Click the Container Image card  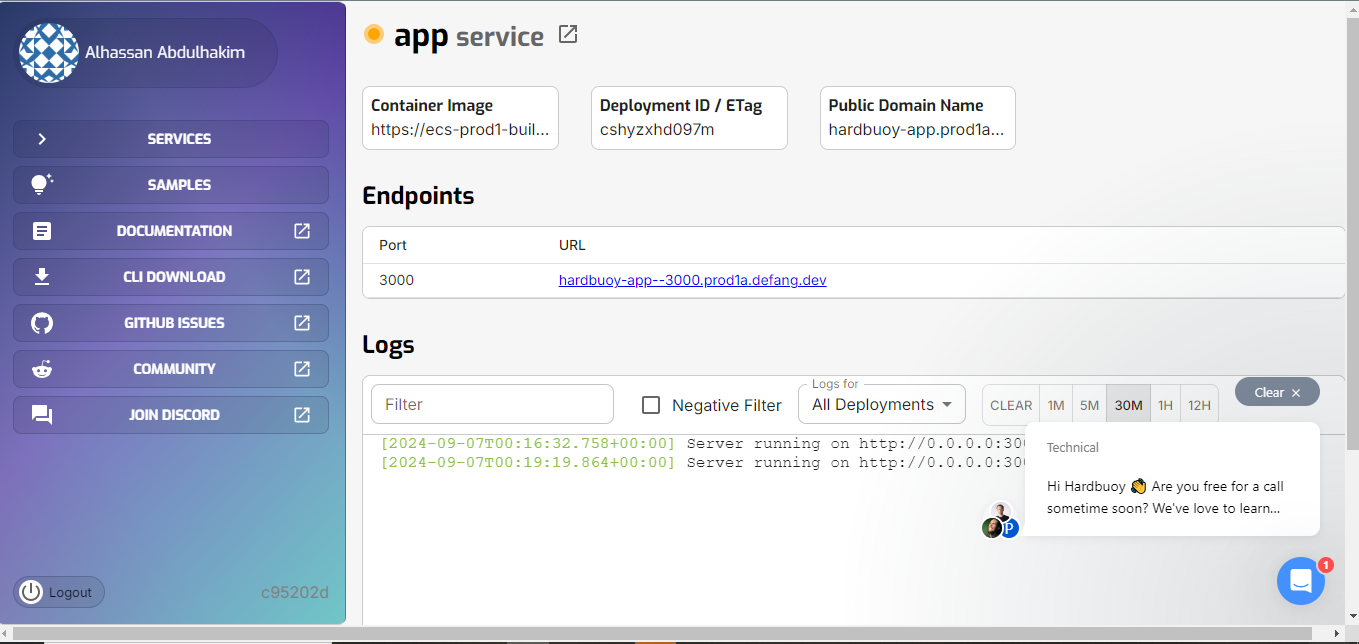460,118
